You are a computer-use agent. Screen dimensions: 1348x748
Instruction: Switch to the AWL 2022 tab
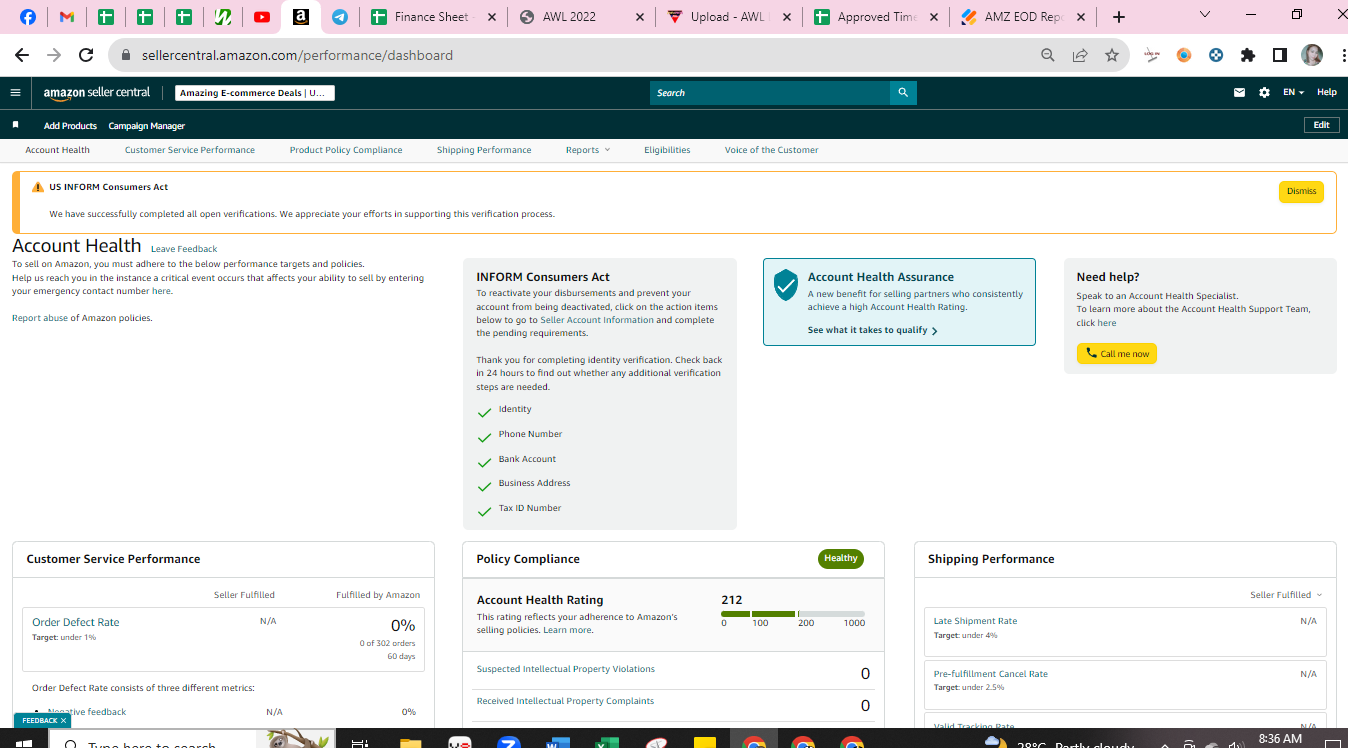coord(581,17)
